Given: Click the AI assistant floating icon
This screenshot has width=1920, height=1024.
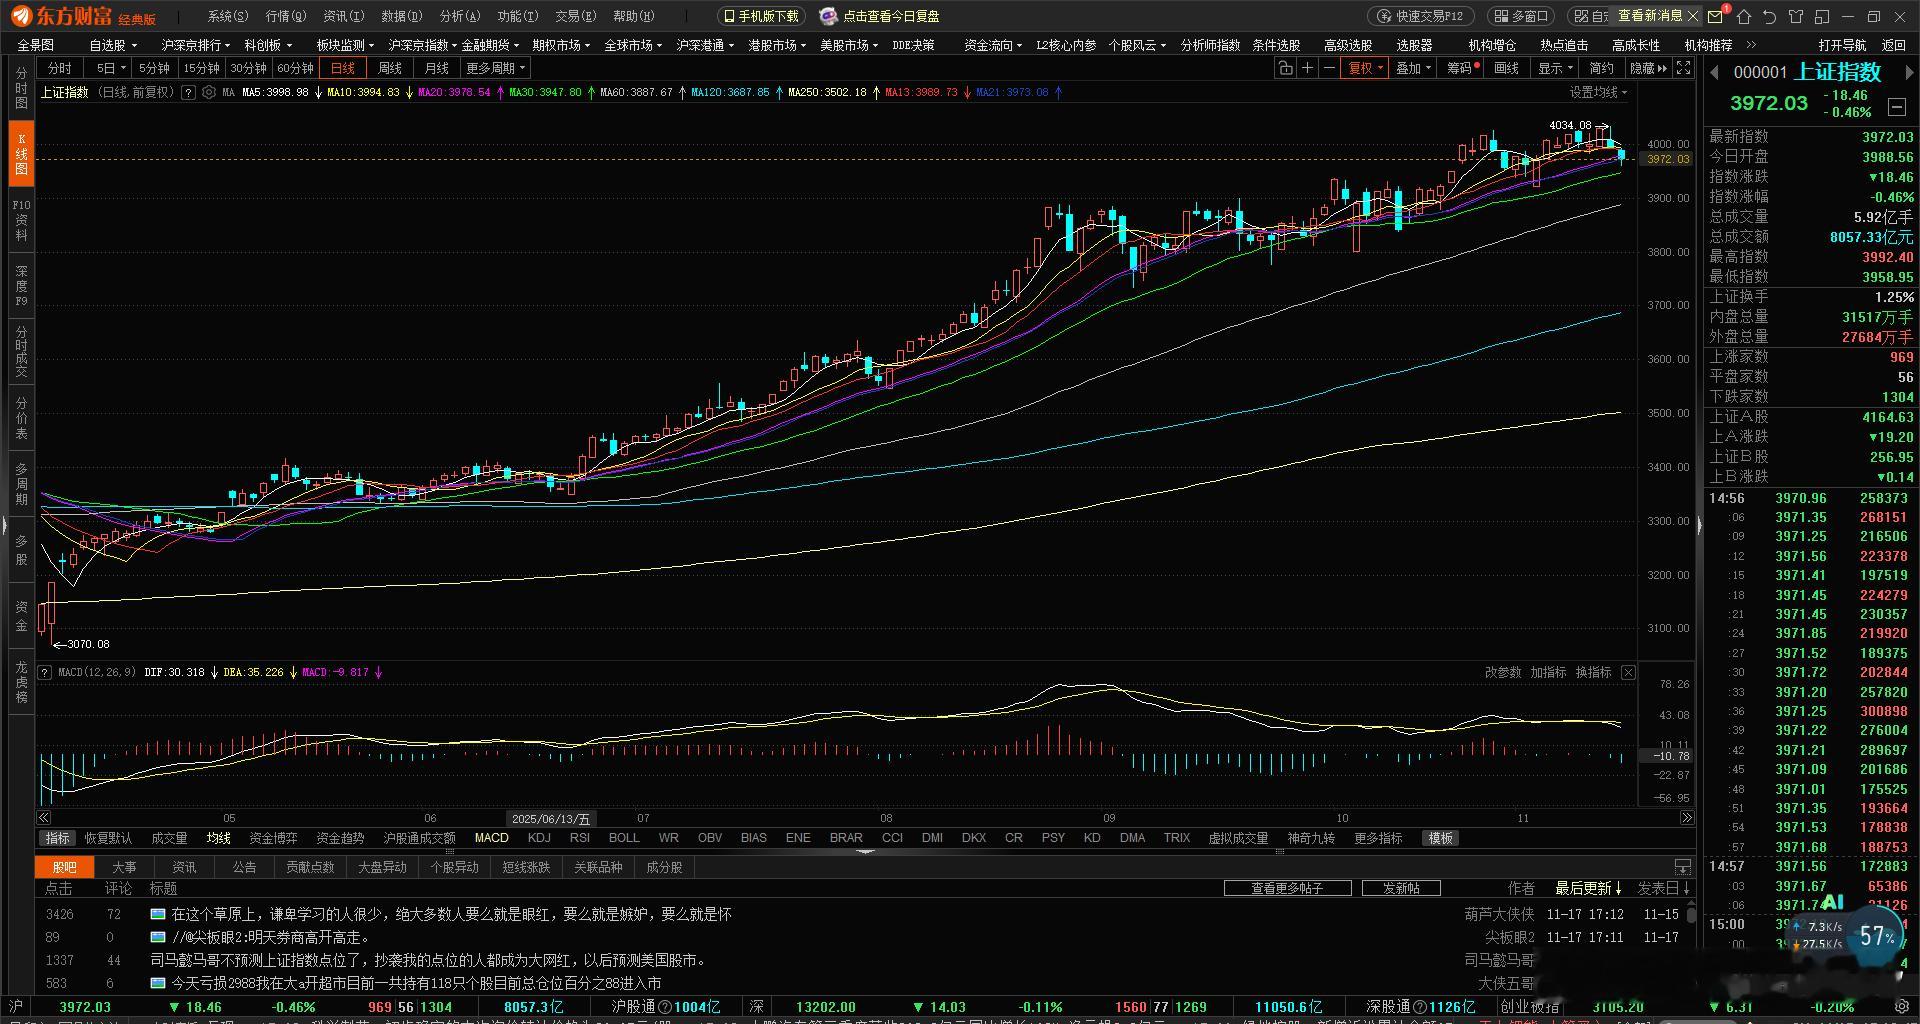Looking at the screenshot, I should pyautogui.click(x=1832, y=902).
